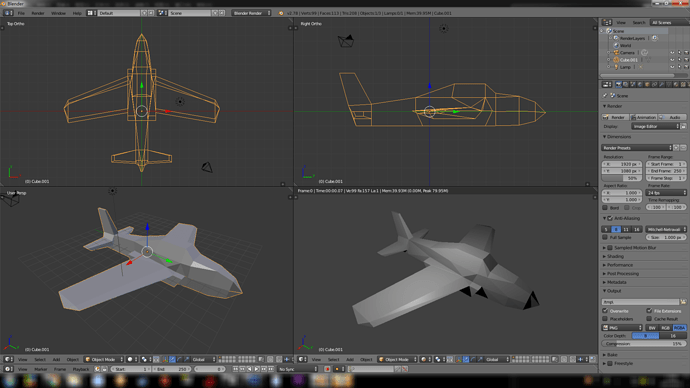Click the Camera object icon in outliner
The width and height of the screenshot is (690, 388).
616,53
